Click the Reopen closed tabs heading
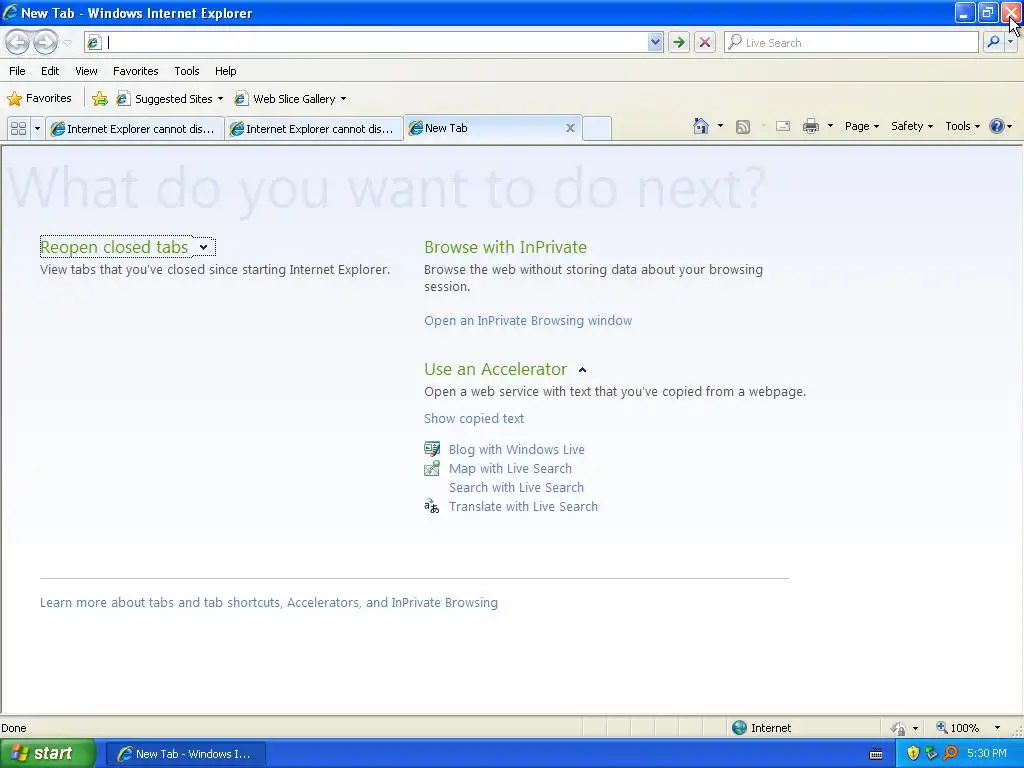The width and height of the screenshot is (1024, 768). tap(114, 247)
